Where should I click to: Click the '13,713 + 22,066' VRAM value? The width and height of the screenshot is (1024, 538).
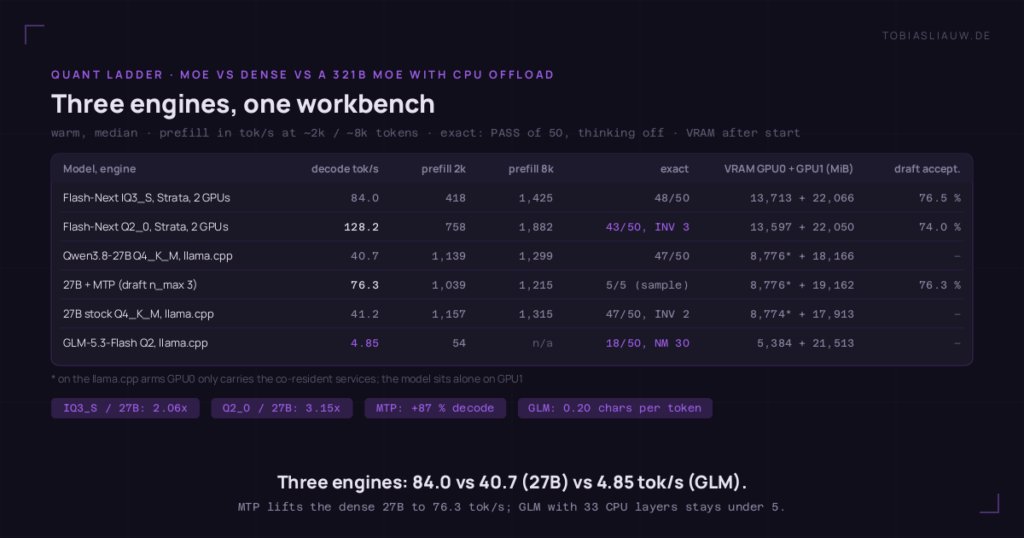click(802, 198)
